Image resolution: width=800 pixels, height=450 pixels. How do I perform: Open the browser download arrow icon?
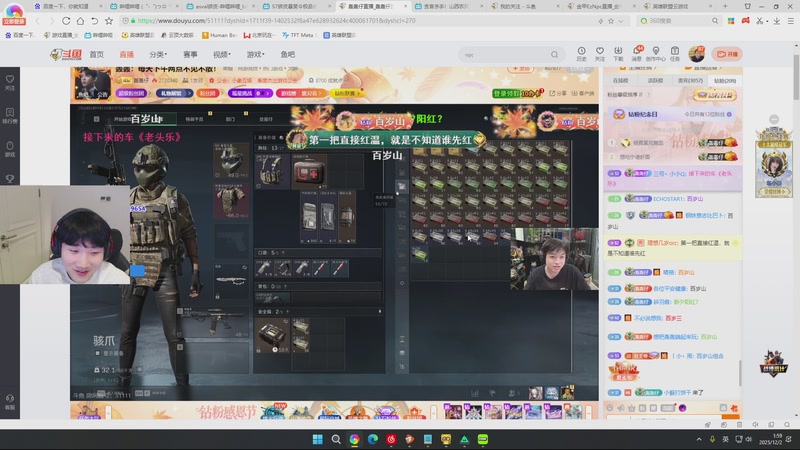(776, 21)
